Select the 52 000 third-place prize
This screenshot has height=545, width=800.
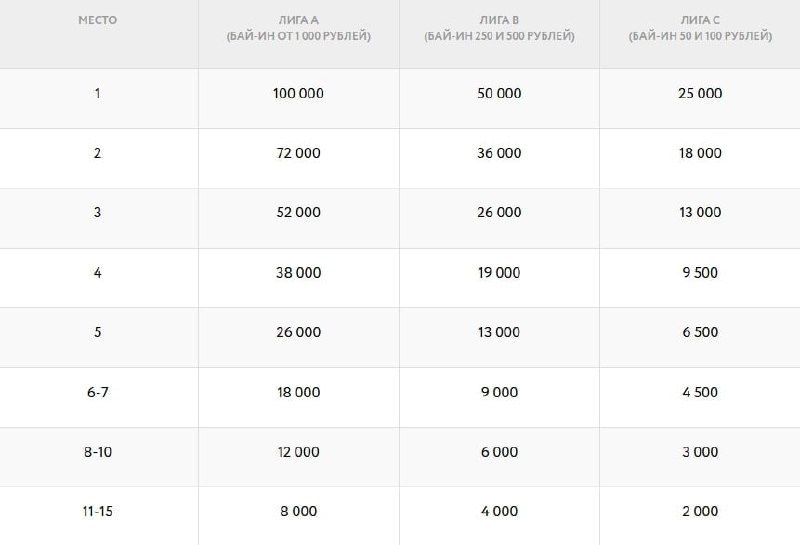click(298, 212)
